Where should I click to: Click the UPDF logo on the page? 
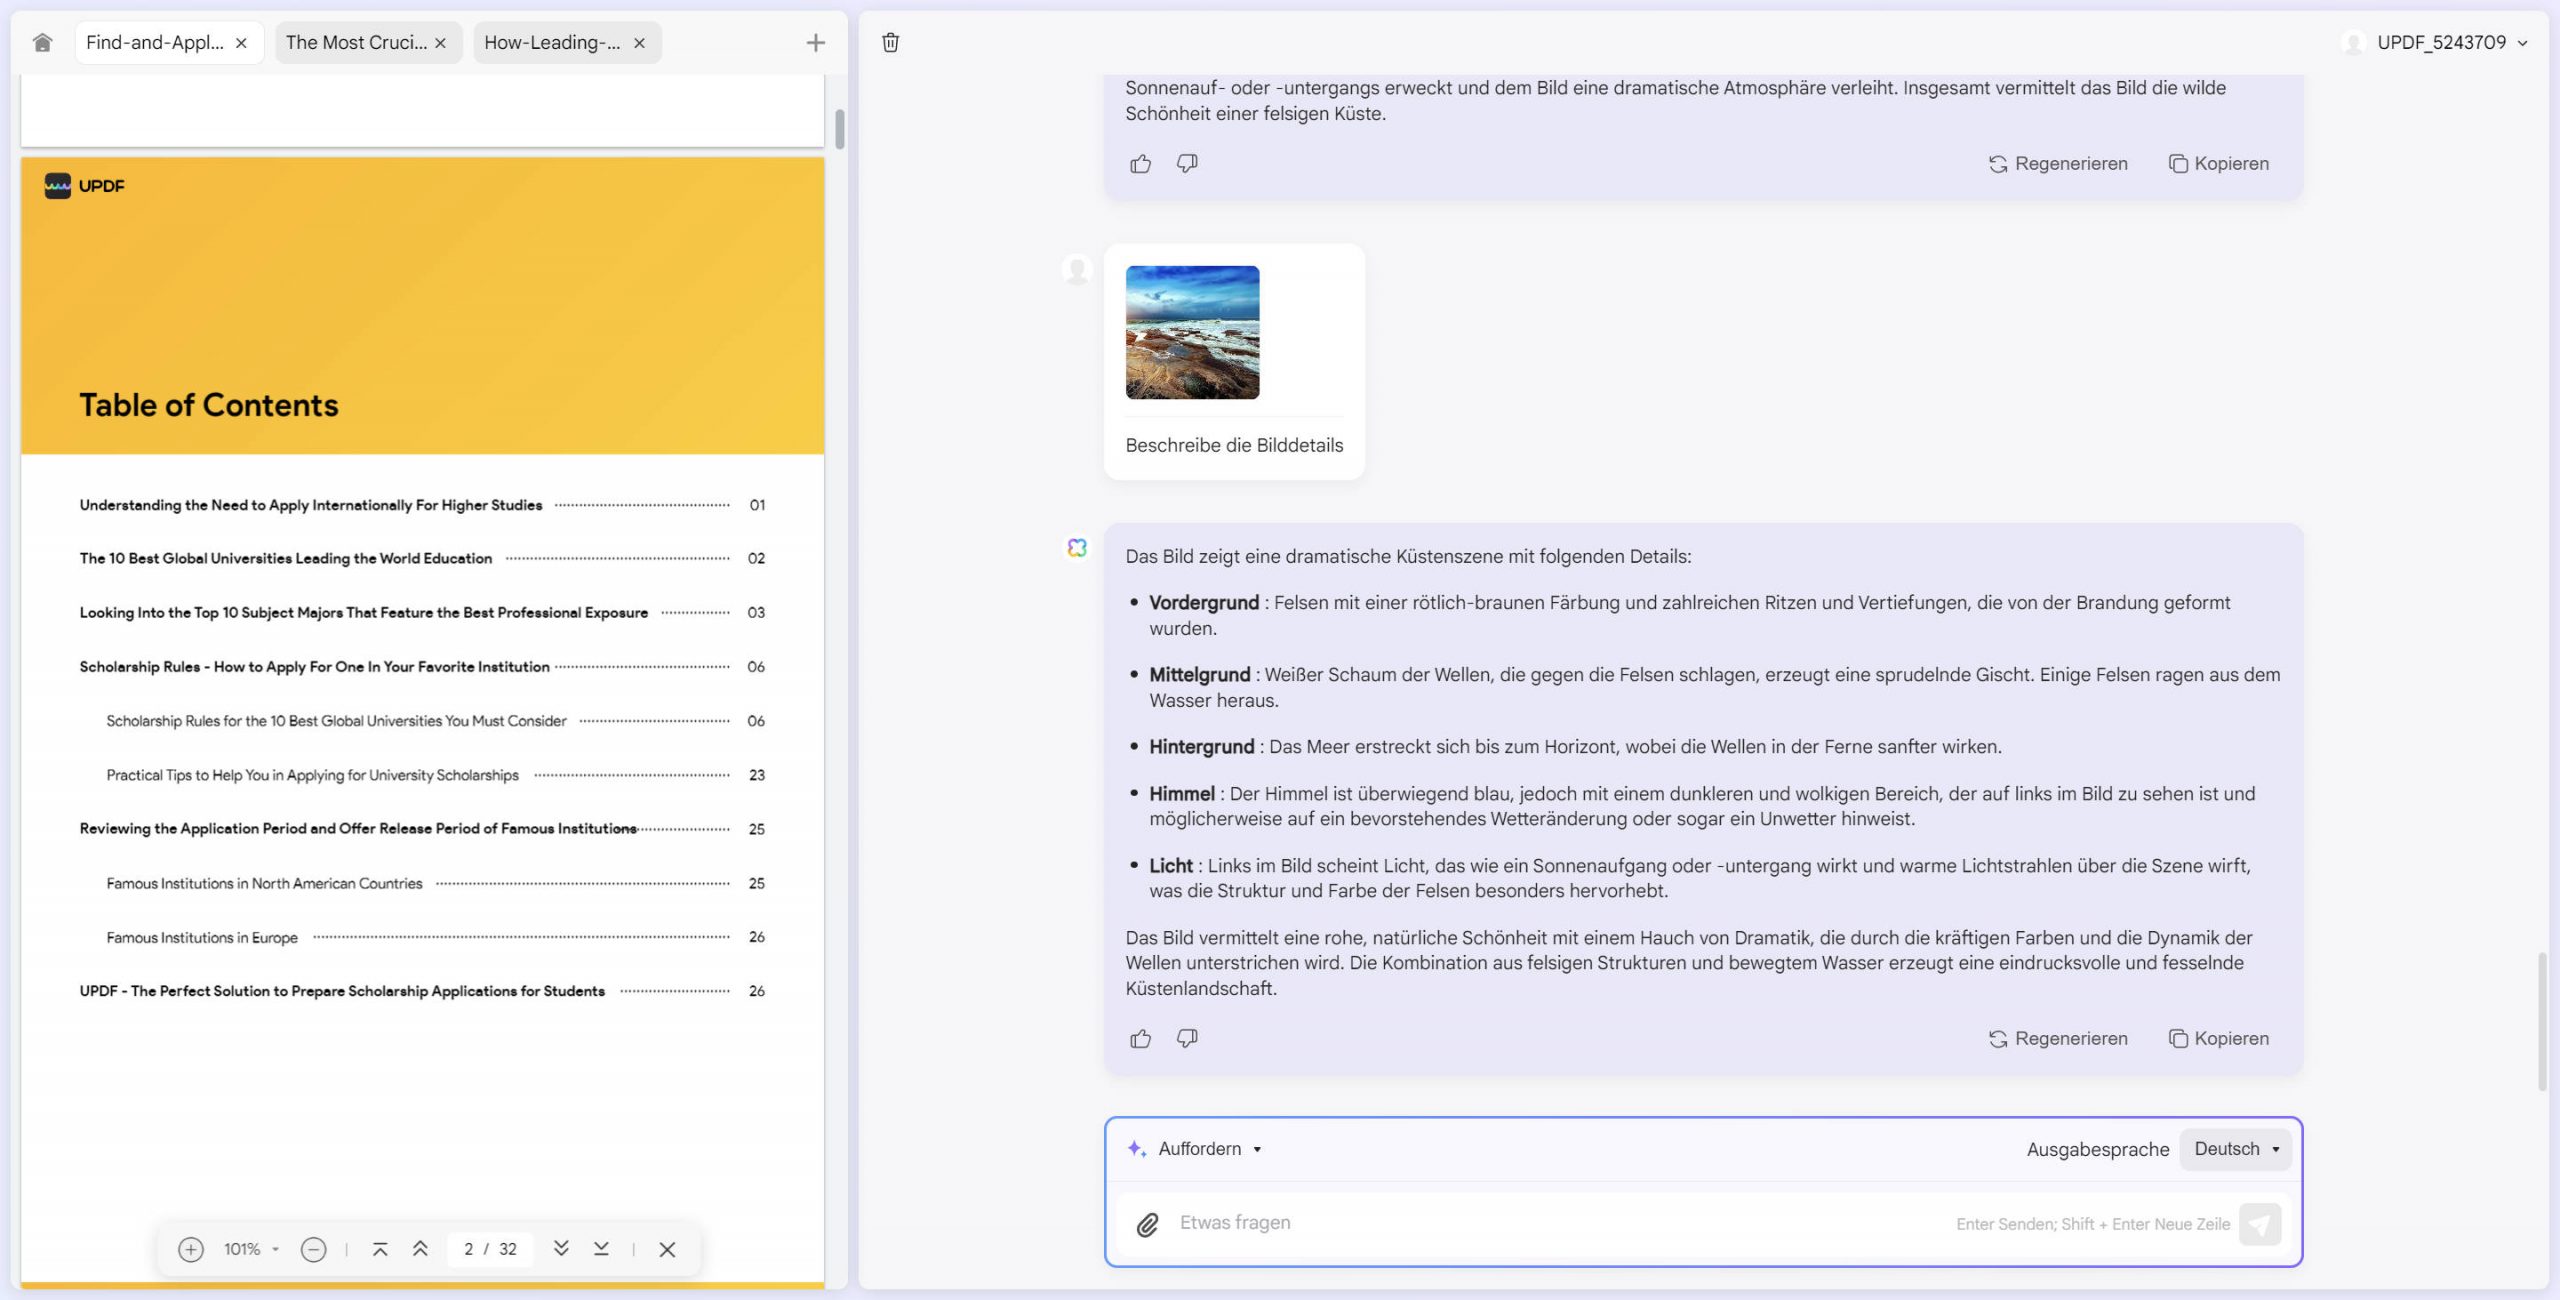click(85, 186)
